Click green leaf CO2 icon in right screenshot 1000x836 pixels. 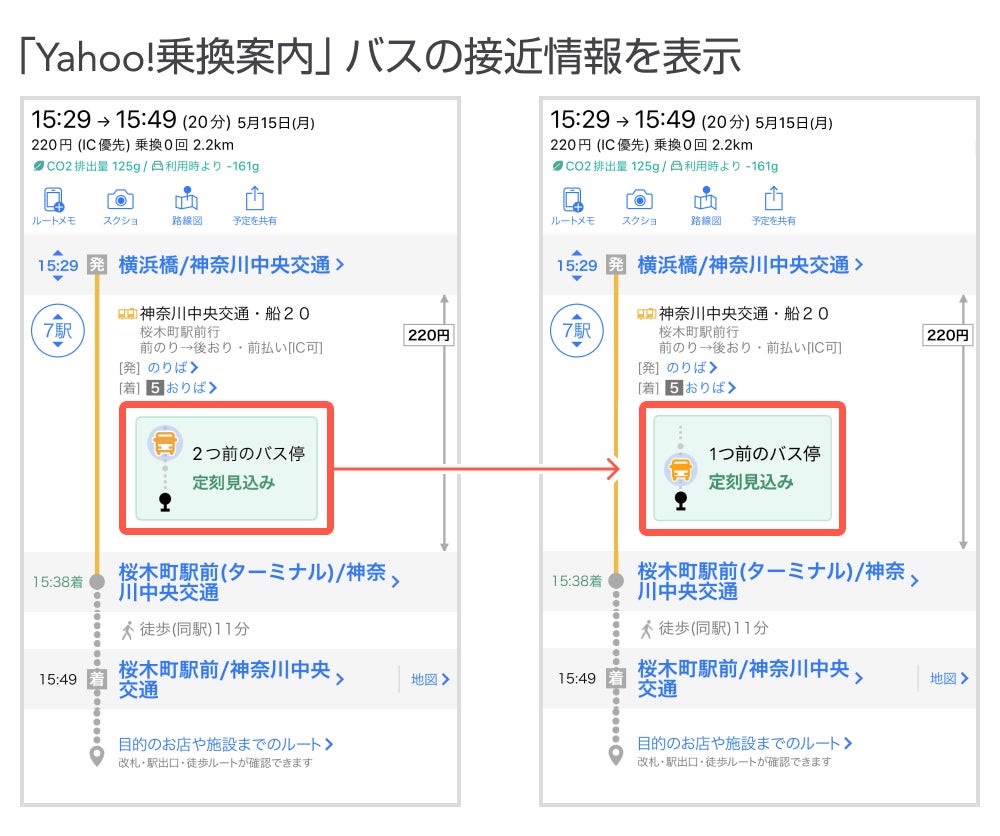click(557, 166)
